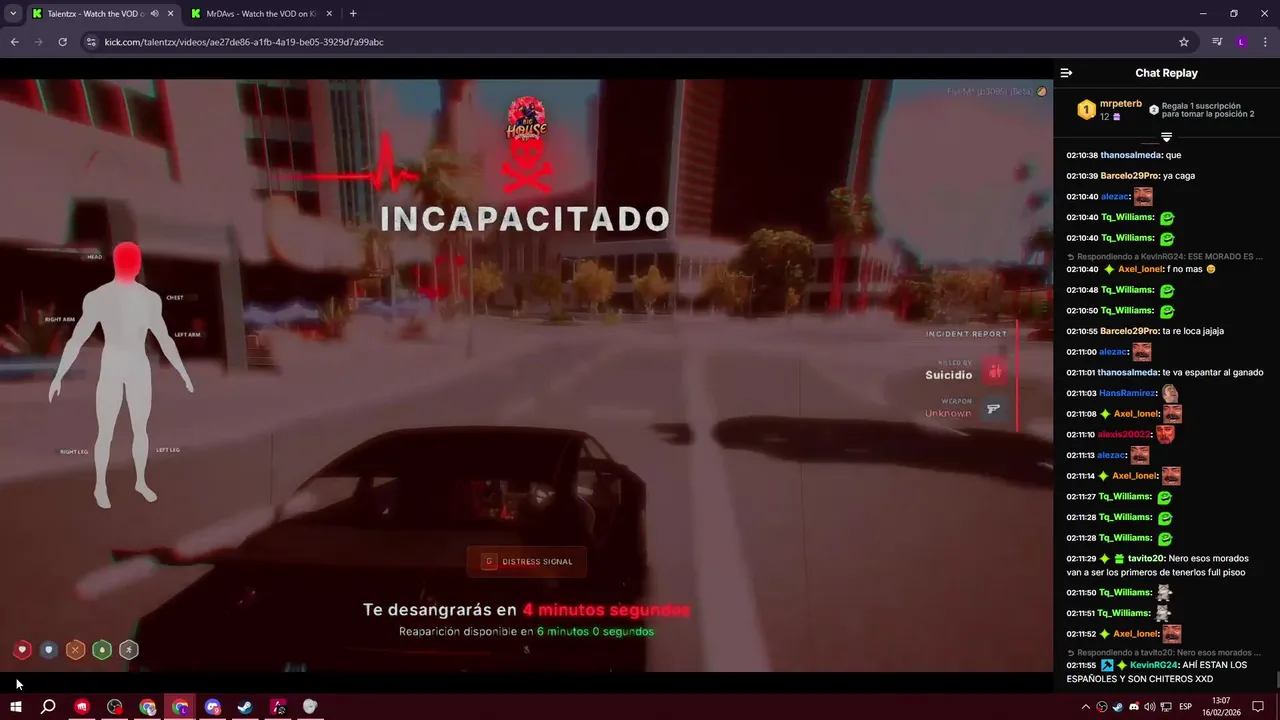Click the 02:10:55 chat timestamp
The image size is (1280, 720).
(1082, 331)
